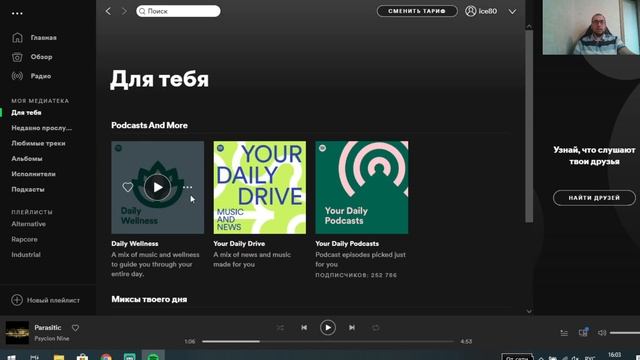Navigate forward with the right arrow
Viewport: 640px width, 360px height.
(x=124, y=11)
